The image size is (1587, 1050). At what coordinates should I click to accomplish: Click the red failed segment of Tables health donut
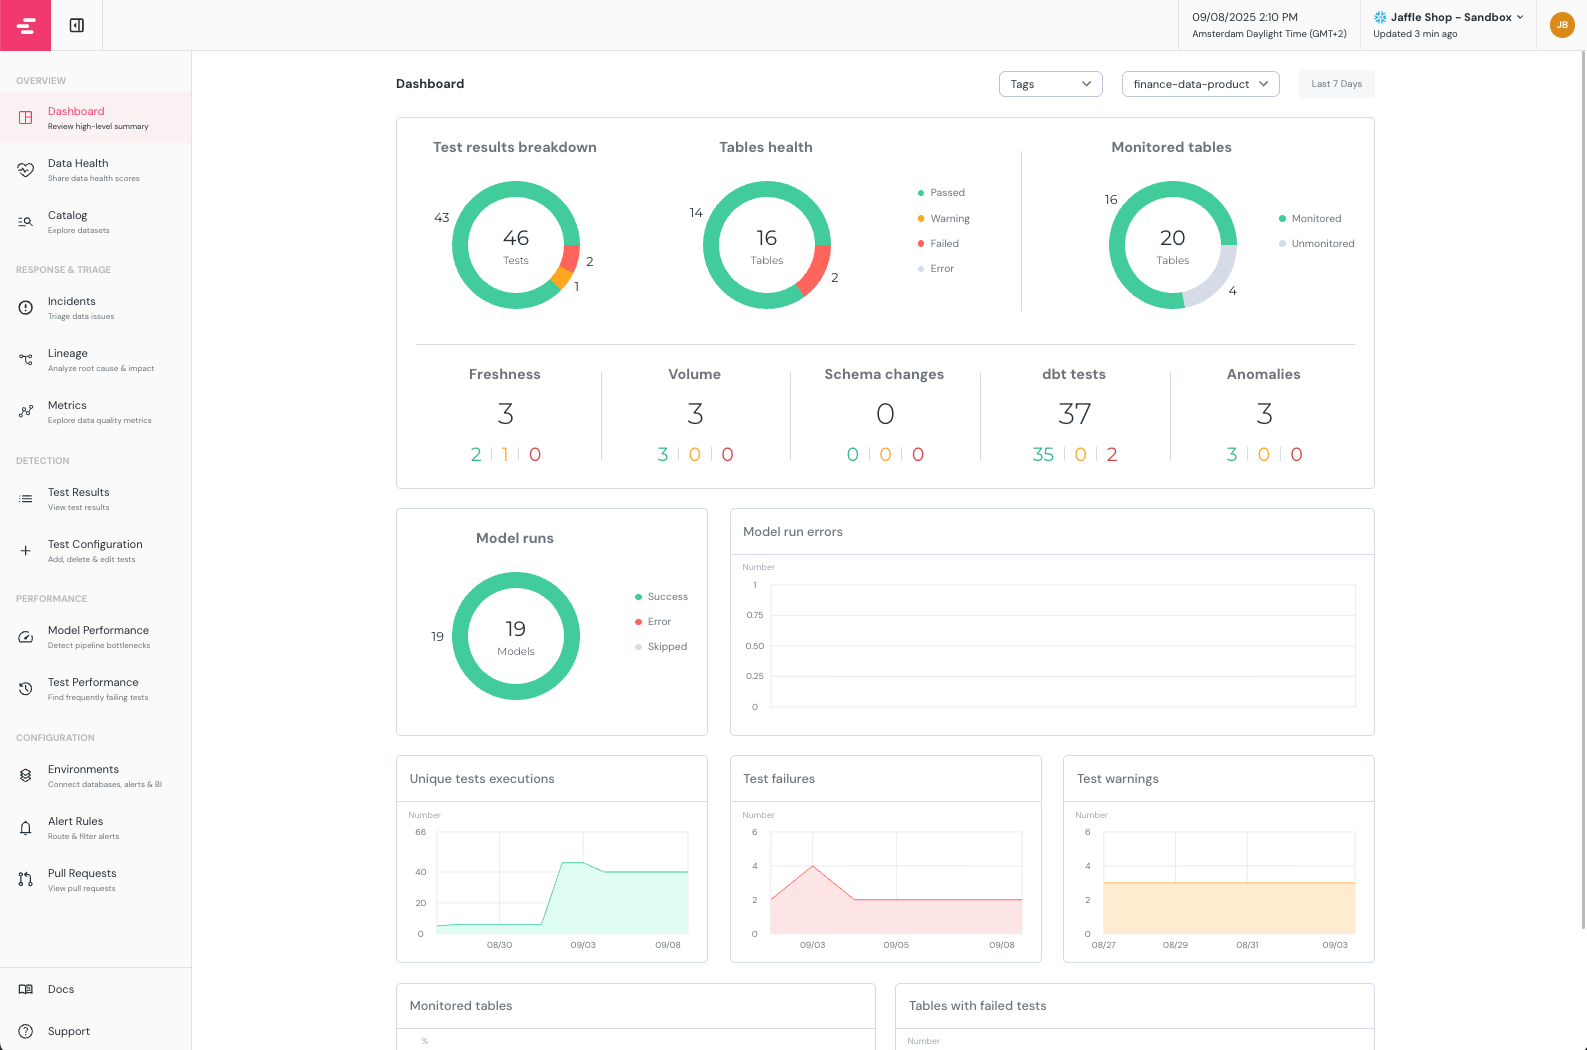tap(817, 271)
